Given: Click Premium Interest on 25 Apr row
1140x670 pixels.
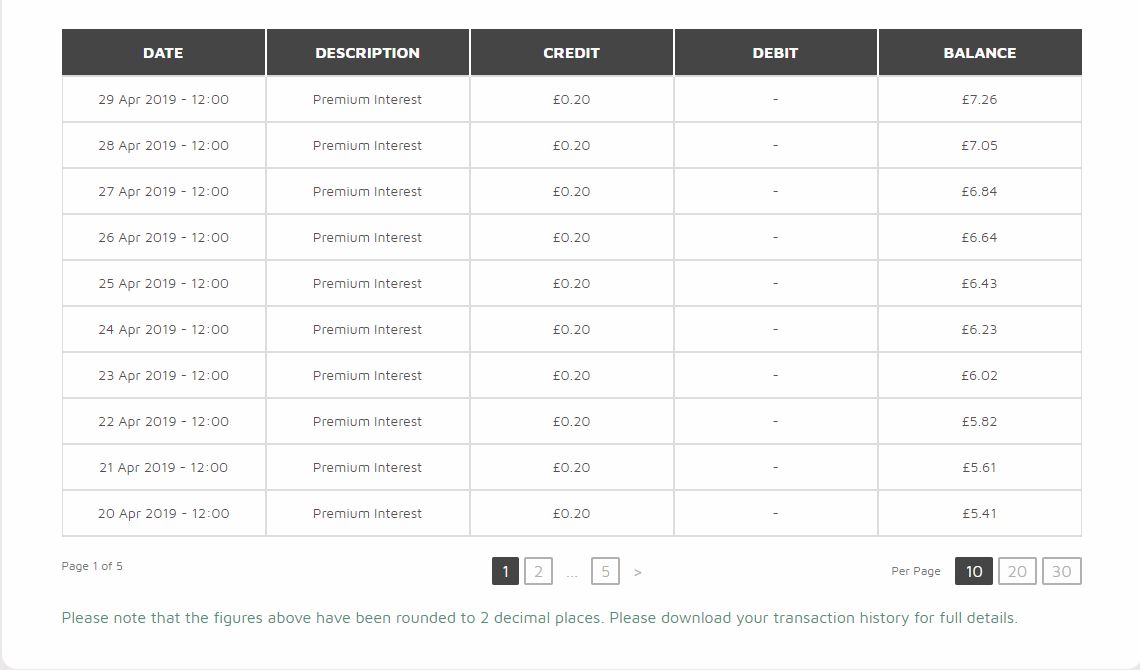Looking at the screenshot, I should coord(367,283).
